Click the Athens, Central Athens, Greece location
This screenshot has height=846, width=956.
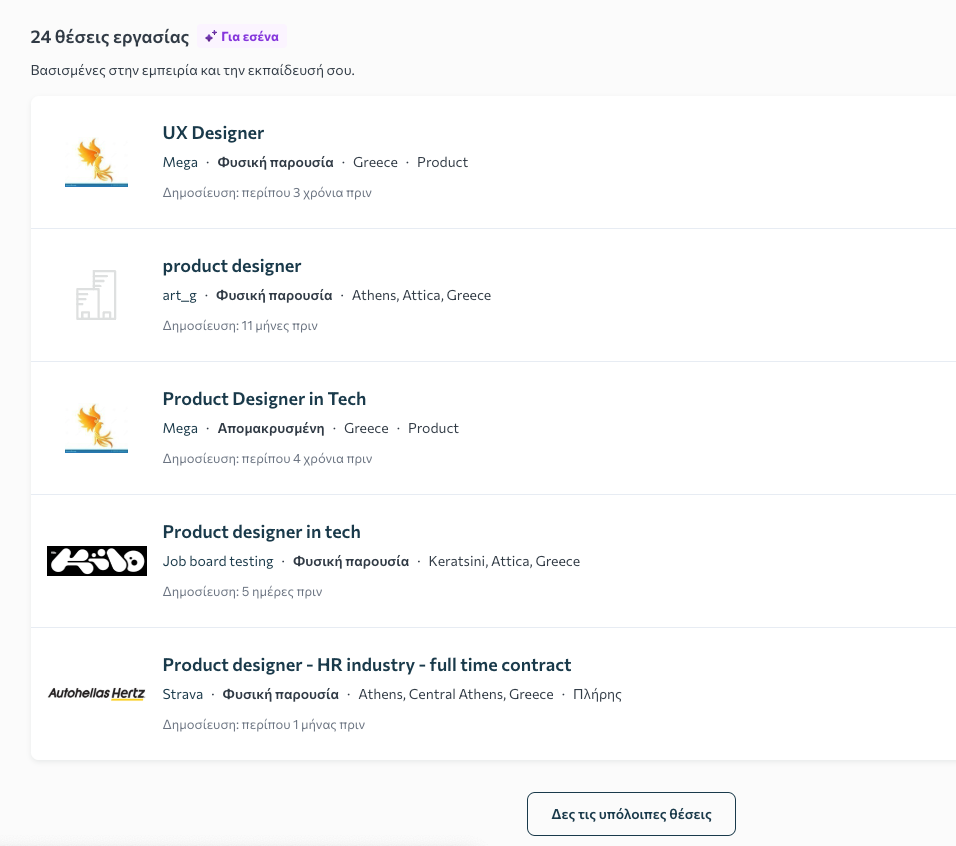tap(456, 694)
